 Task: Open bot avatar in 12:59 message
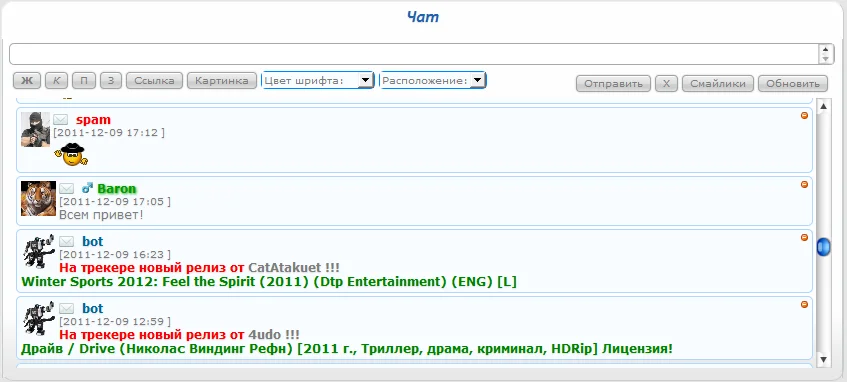coord(39,318)
